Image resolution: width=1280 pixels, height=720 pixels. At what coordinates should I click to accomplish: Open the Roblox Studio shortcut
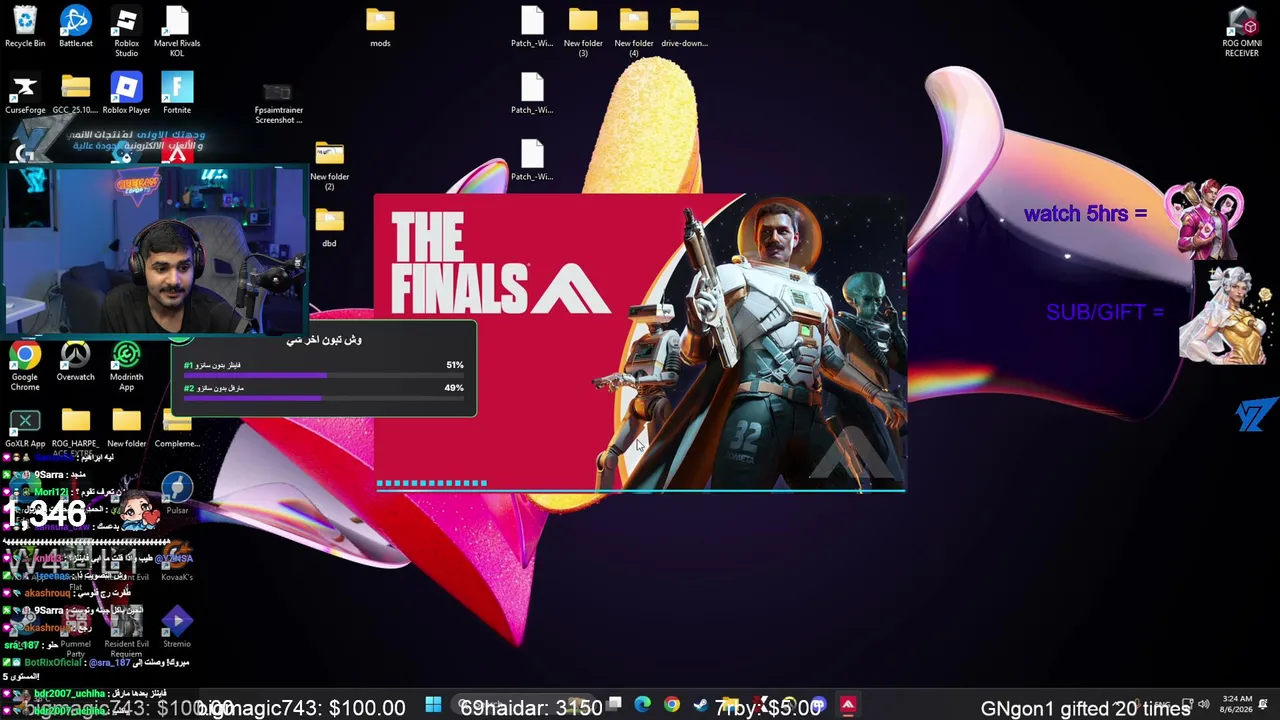tap(126, 32)
